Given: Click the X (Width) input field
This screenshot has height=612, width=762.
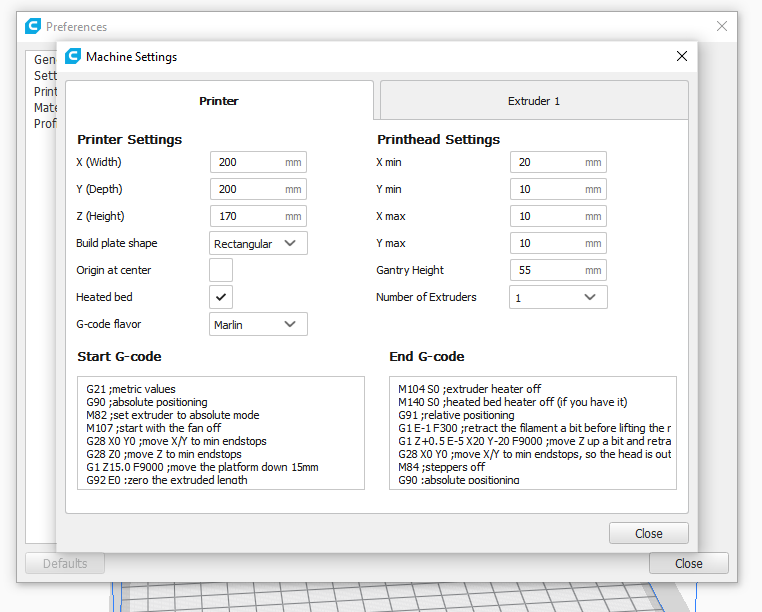Looking at the screenshot, I should tap(247, 162).
